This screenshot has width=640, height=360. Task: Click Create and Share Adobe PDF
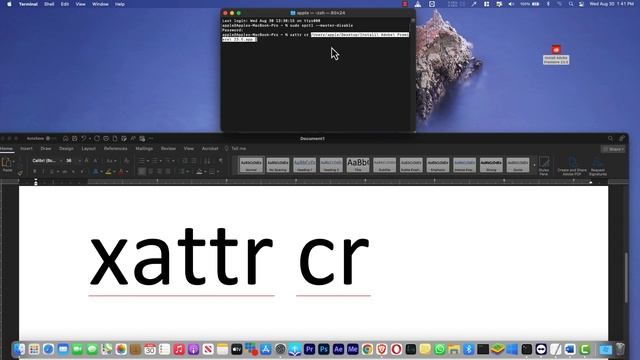572,167
